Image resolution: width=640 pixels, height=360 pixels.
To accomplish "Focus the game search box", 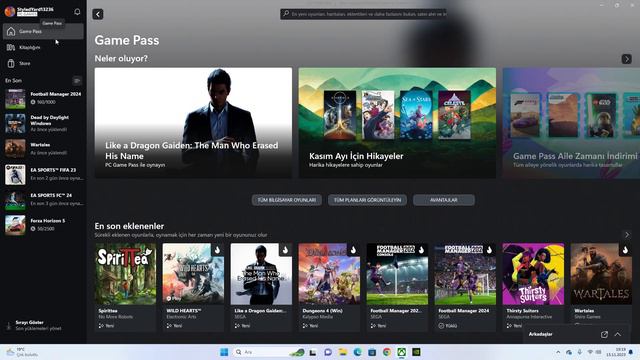I will click(x=363, y=14).
